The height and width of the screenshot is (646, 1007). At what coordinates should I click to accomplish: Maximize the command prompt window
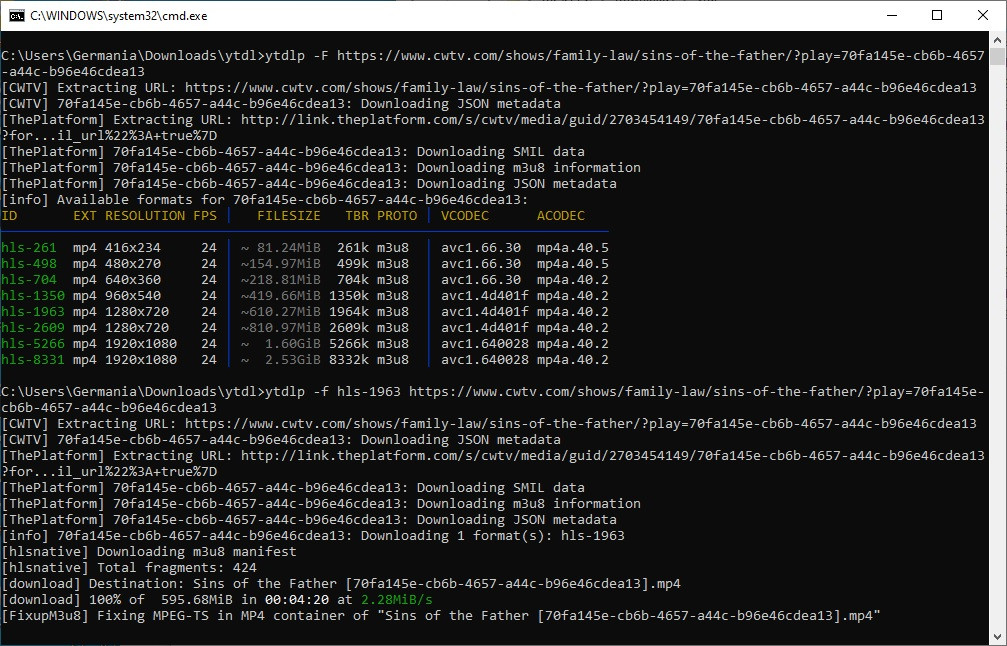(937, 15)
